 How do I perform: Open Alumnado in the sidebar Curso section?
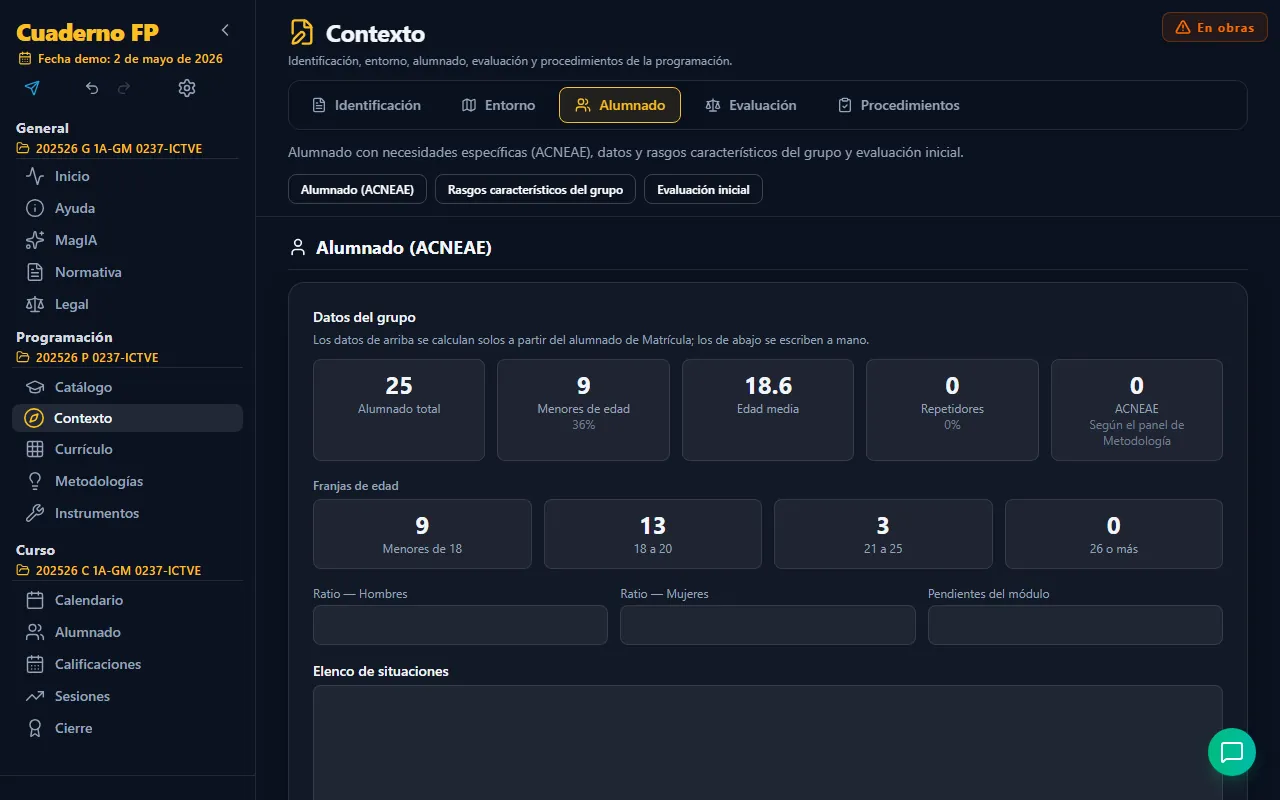tap(127, 632)
